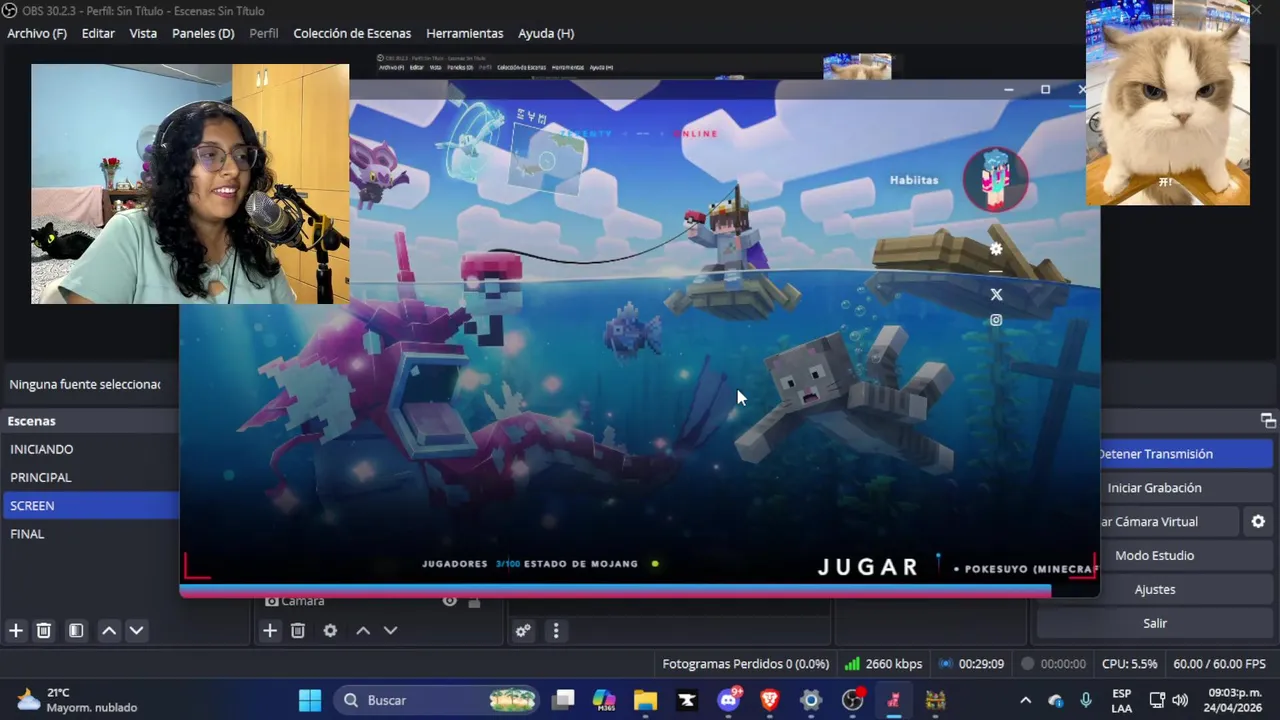This screenshot has height=720, width=1280.
Task: Click the Habiitas player avatar
Action: tap(995, 180)
